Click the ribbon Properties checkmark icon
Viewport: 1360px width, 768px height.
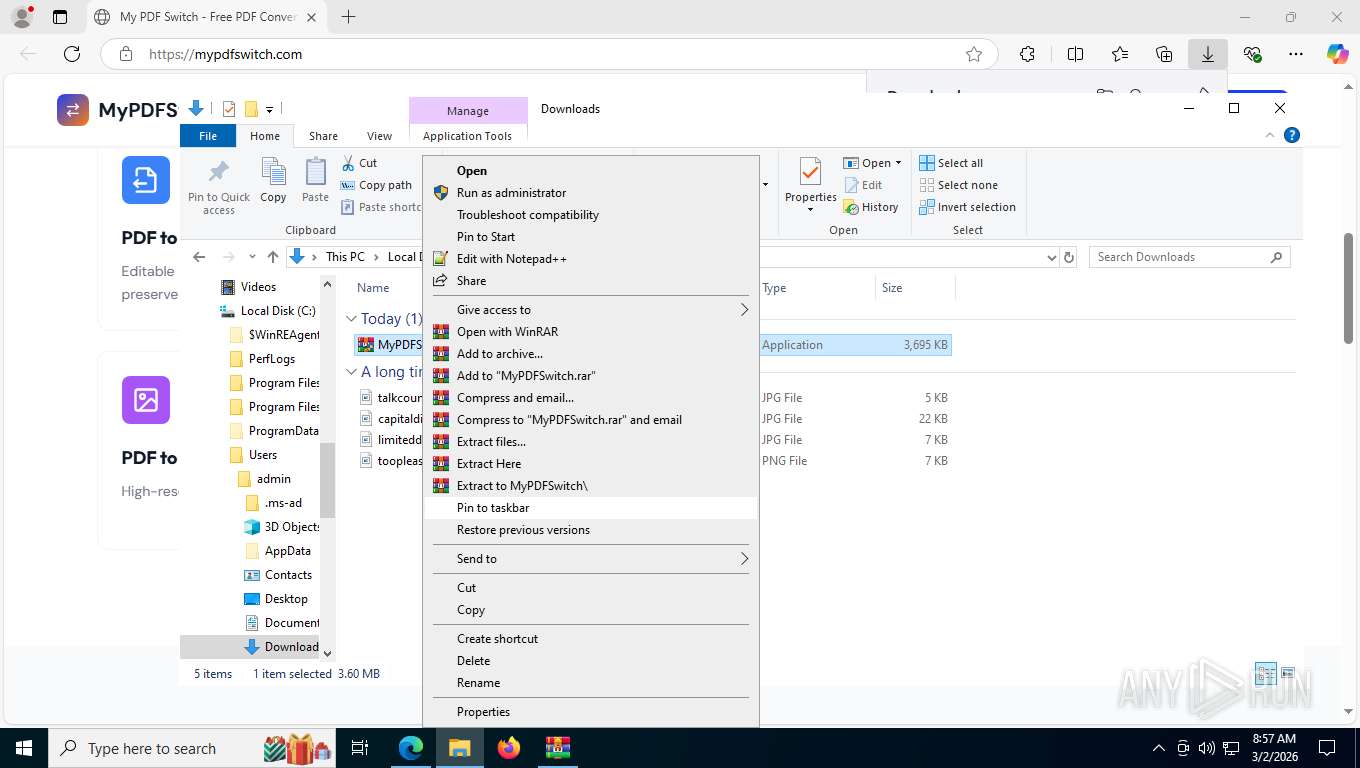pyautogui.click(x=810, y=172)
